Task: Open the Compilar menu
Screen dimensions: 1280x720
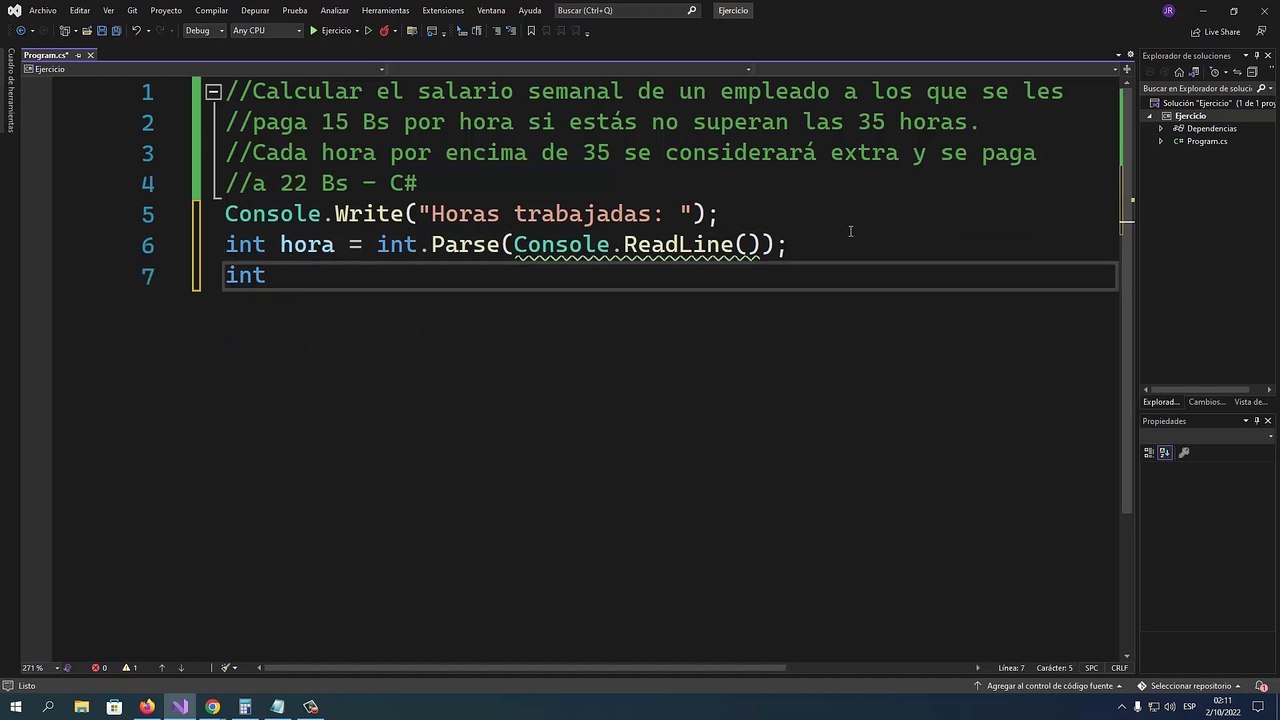Action: pyautogui.click(x=212, y=11)
